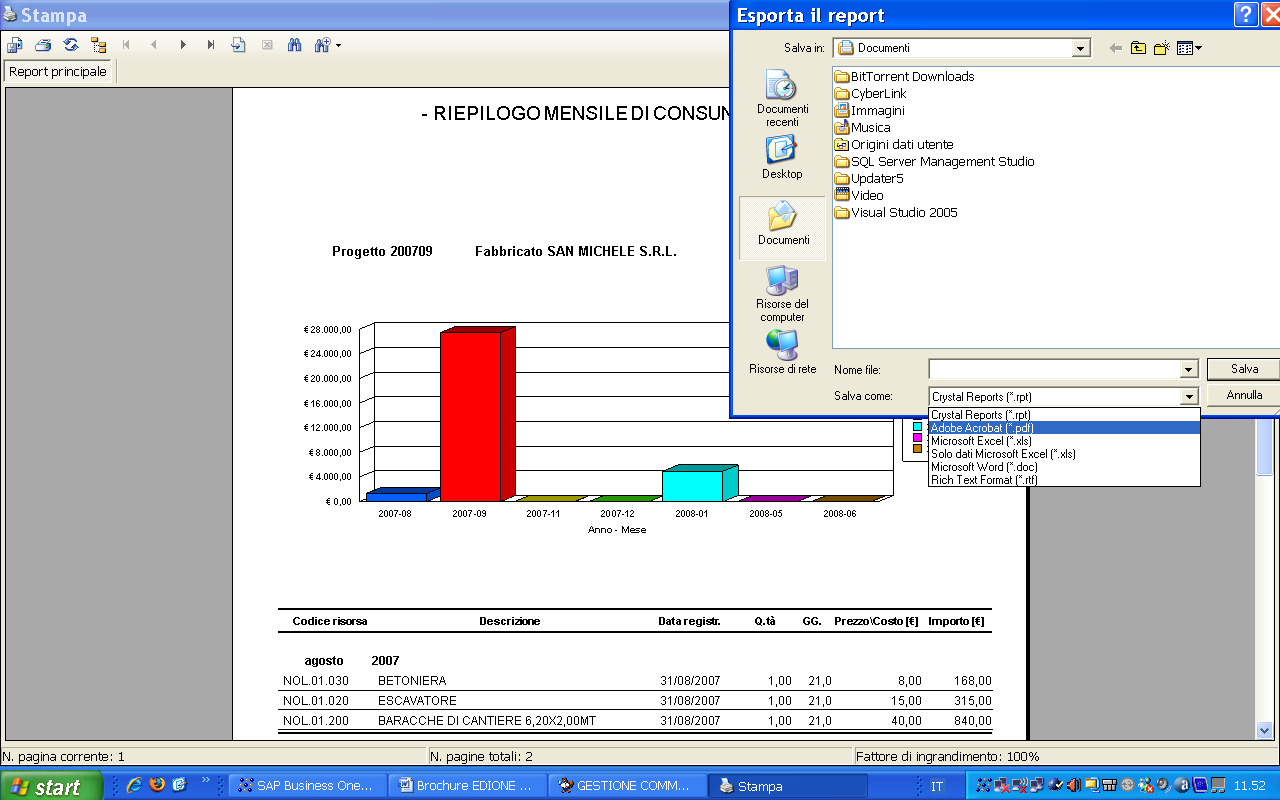Select the Updater5 folder
The height and width of the screenshot is (800, 1280).
pos(869,179)
